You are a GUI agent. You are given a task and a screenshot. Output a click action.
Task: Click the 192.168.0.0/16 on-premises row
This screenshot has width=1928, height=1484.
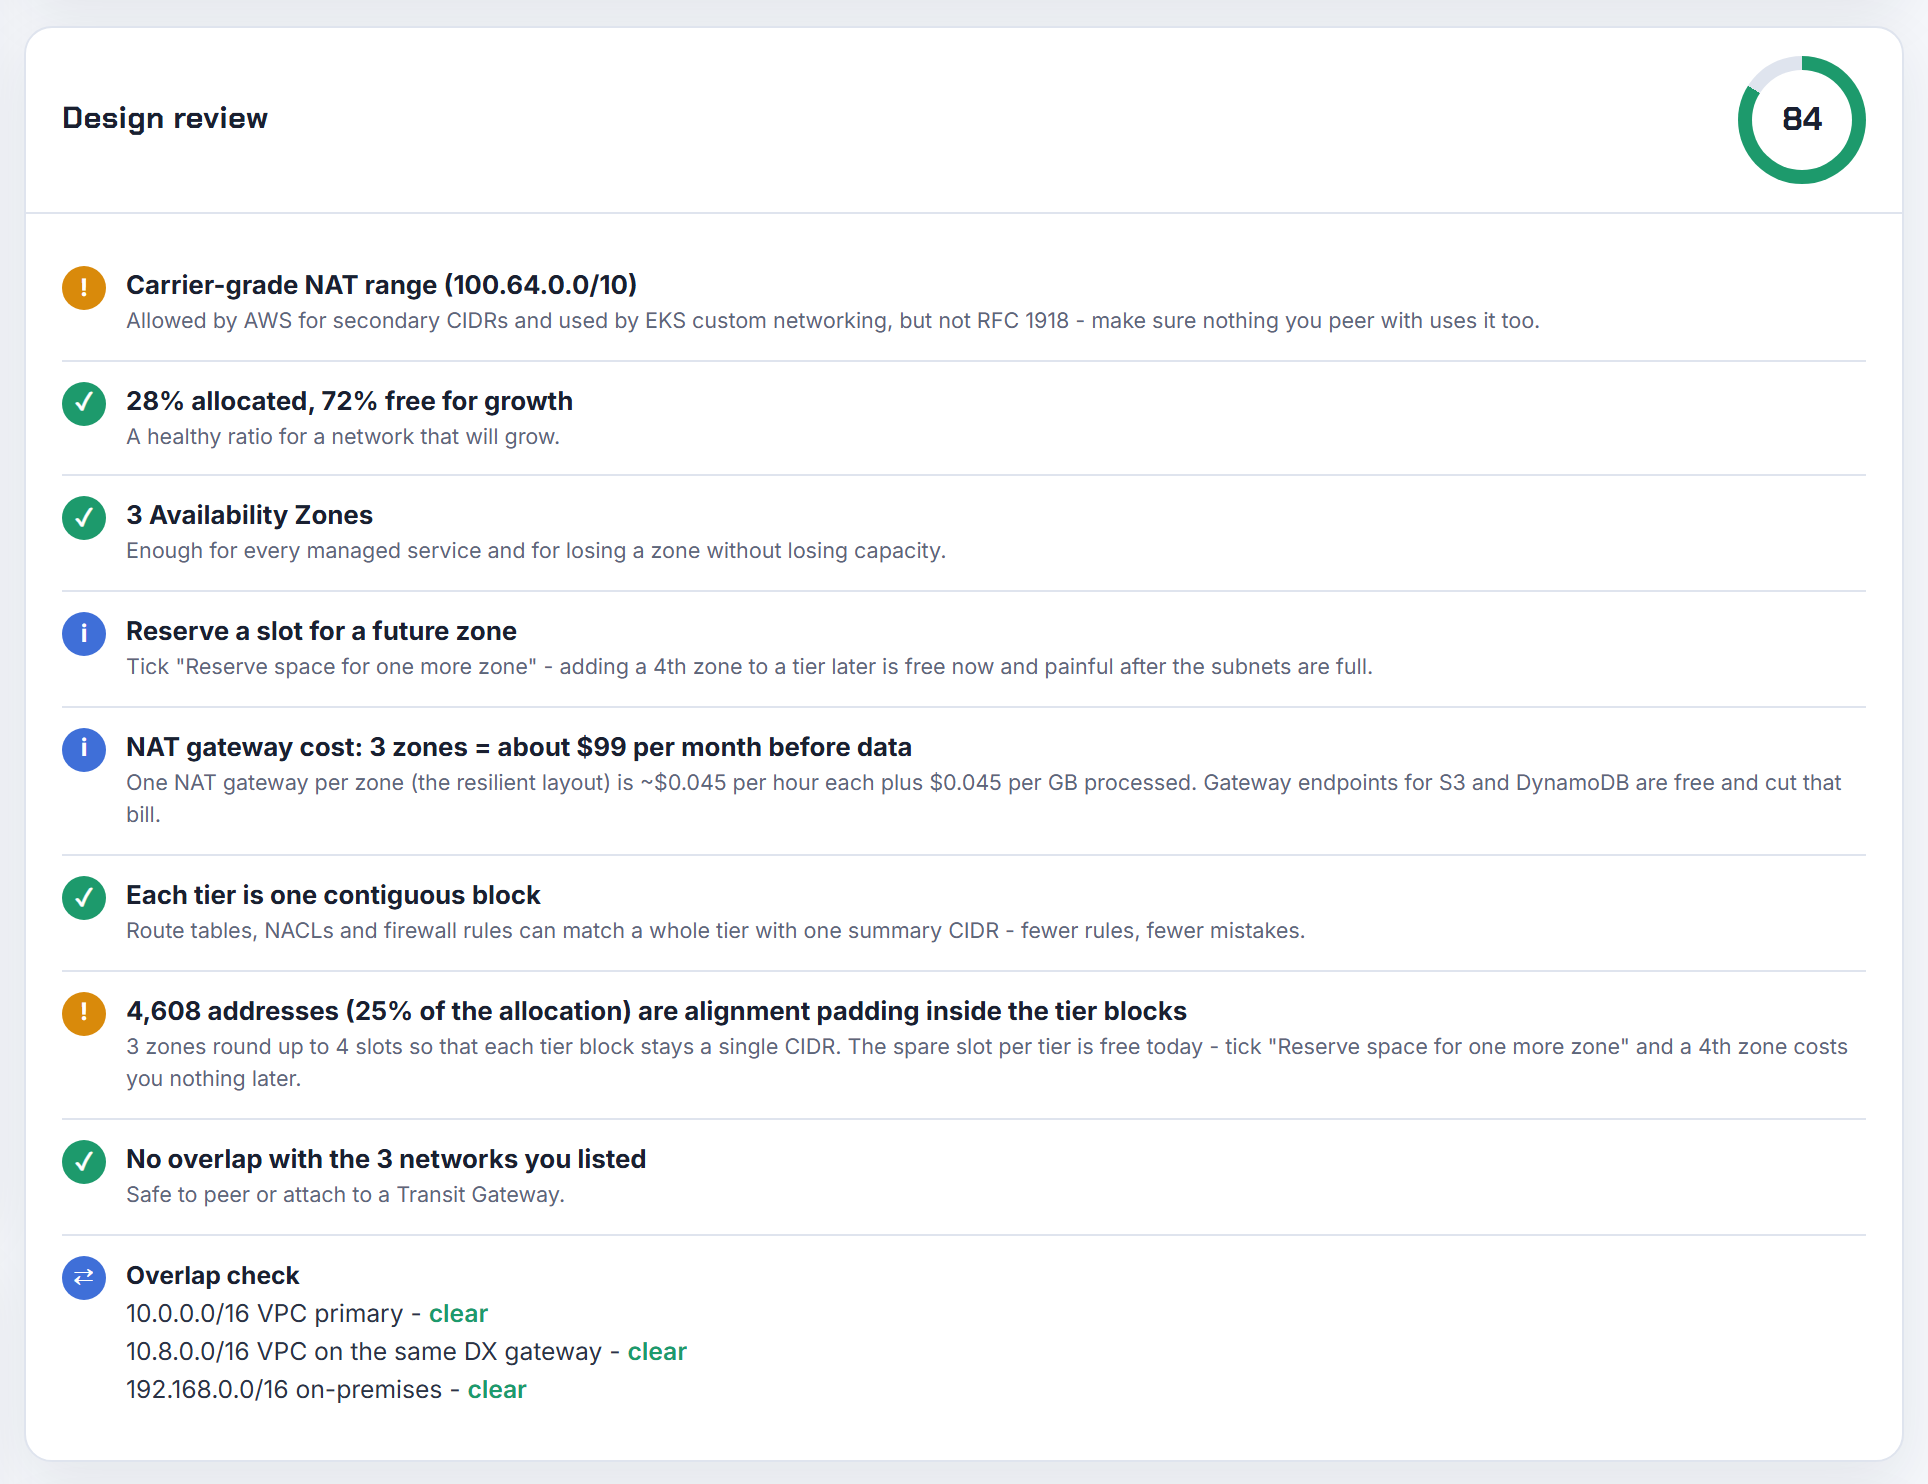point(326,1389)
